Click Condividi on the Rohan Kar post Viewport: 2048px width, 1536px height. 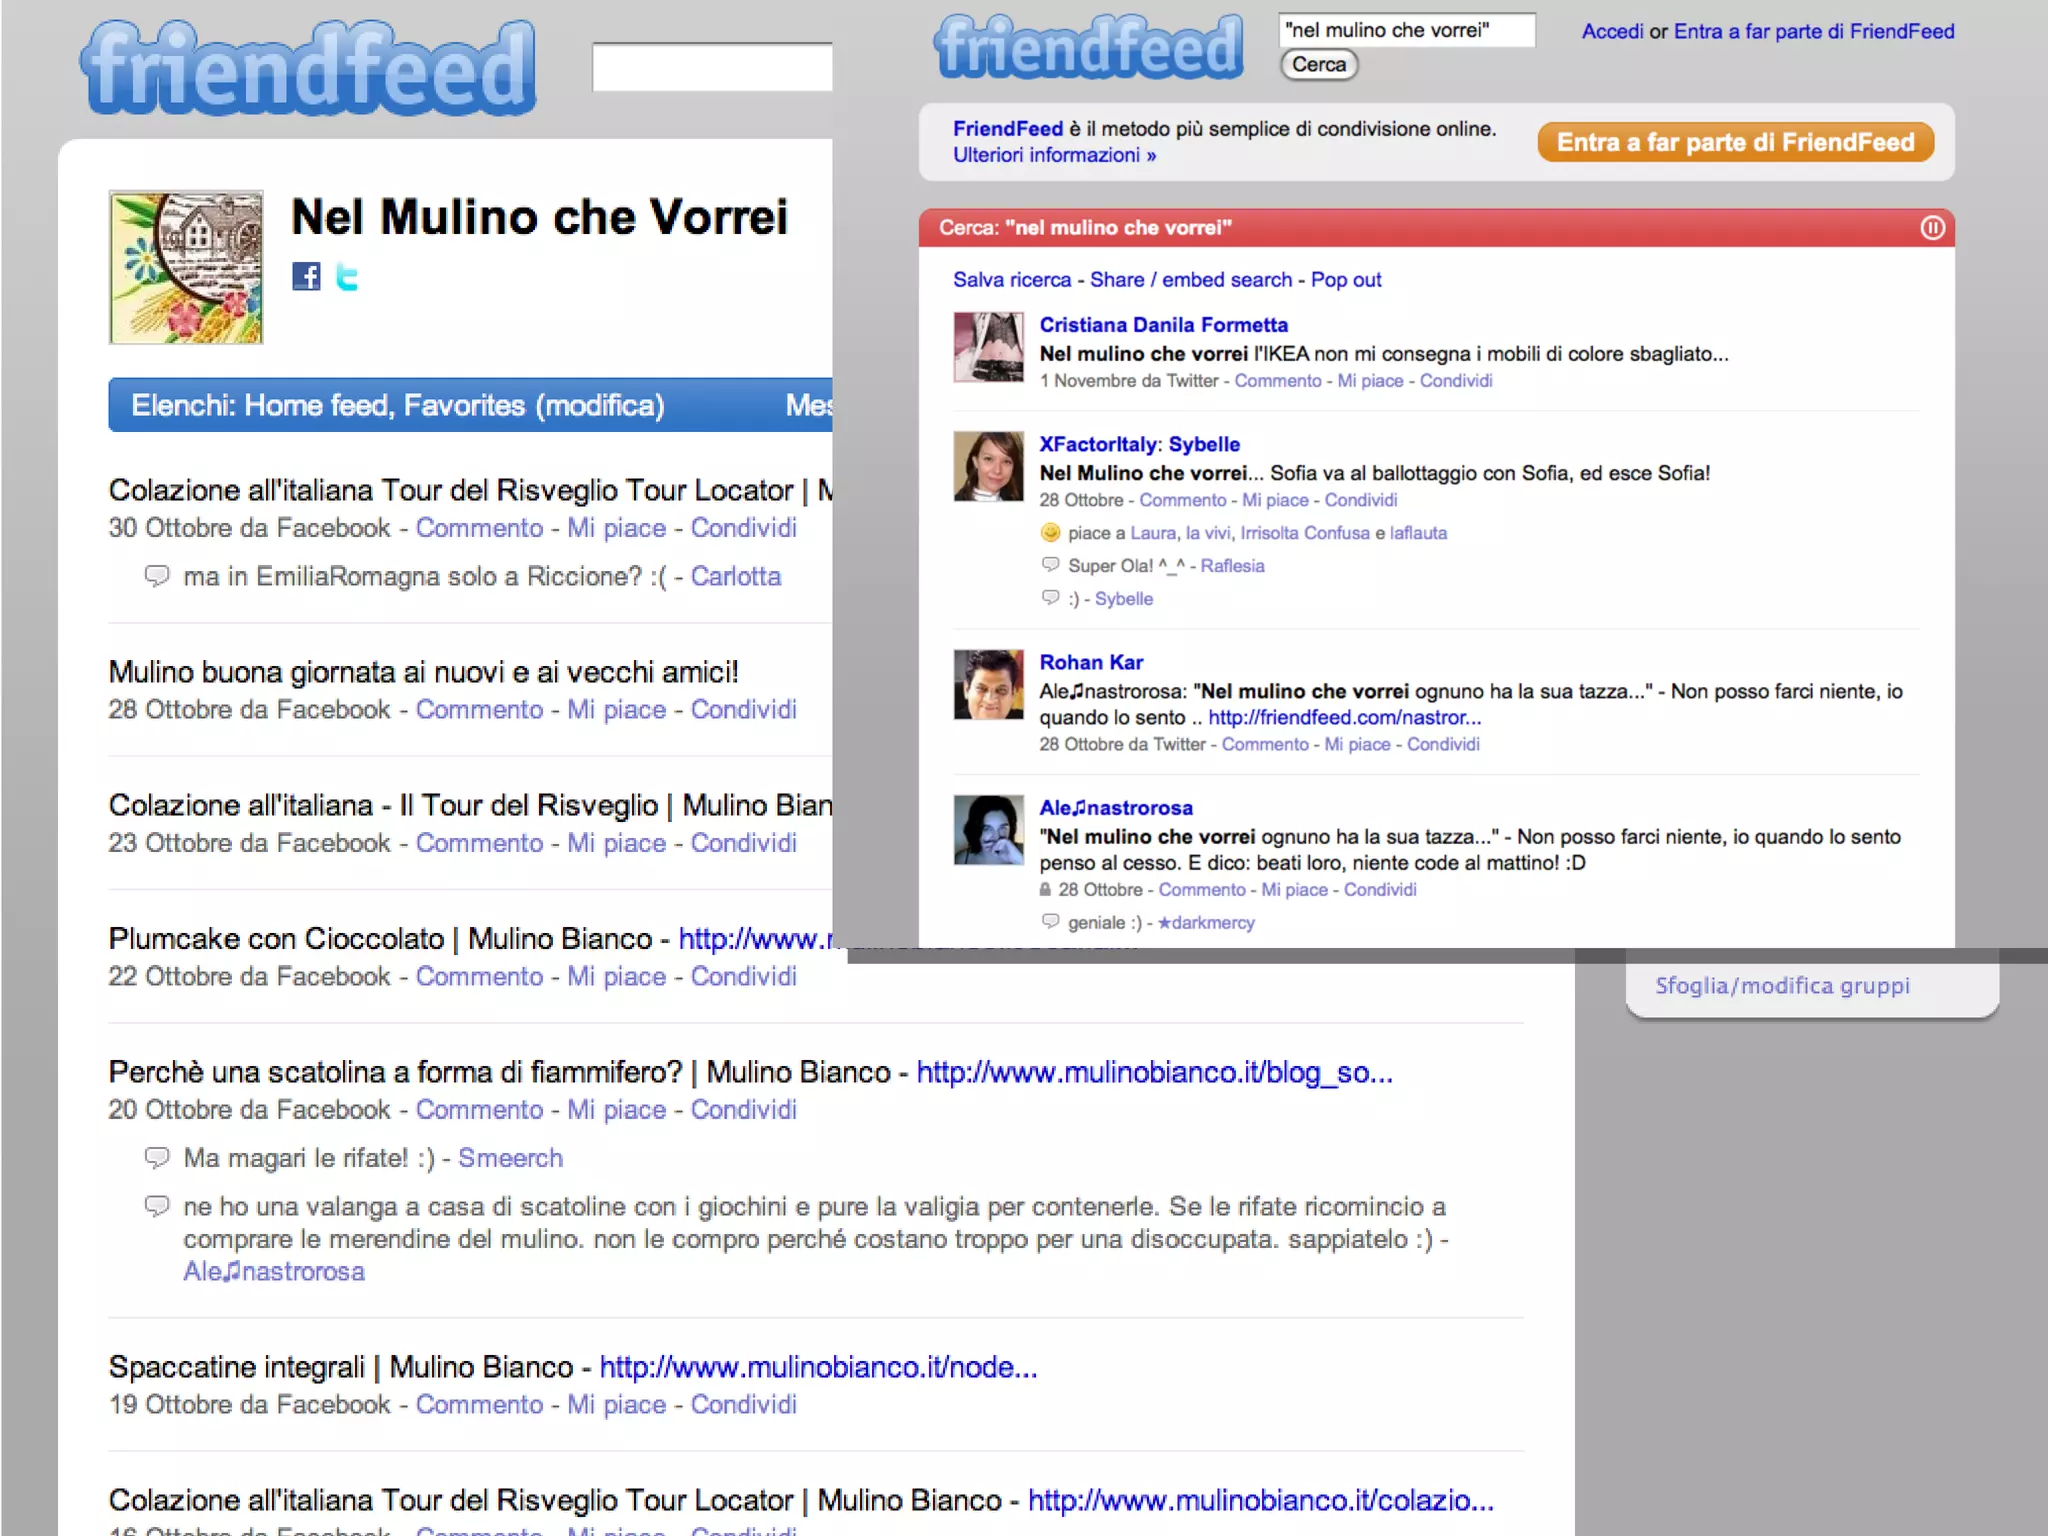tap(1443, 744)
